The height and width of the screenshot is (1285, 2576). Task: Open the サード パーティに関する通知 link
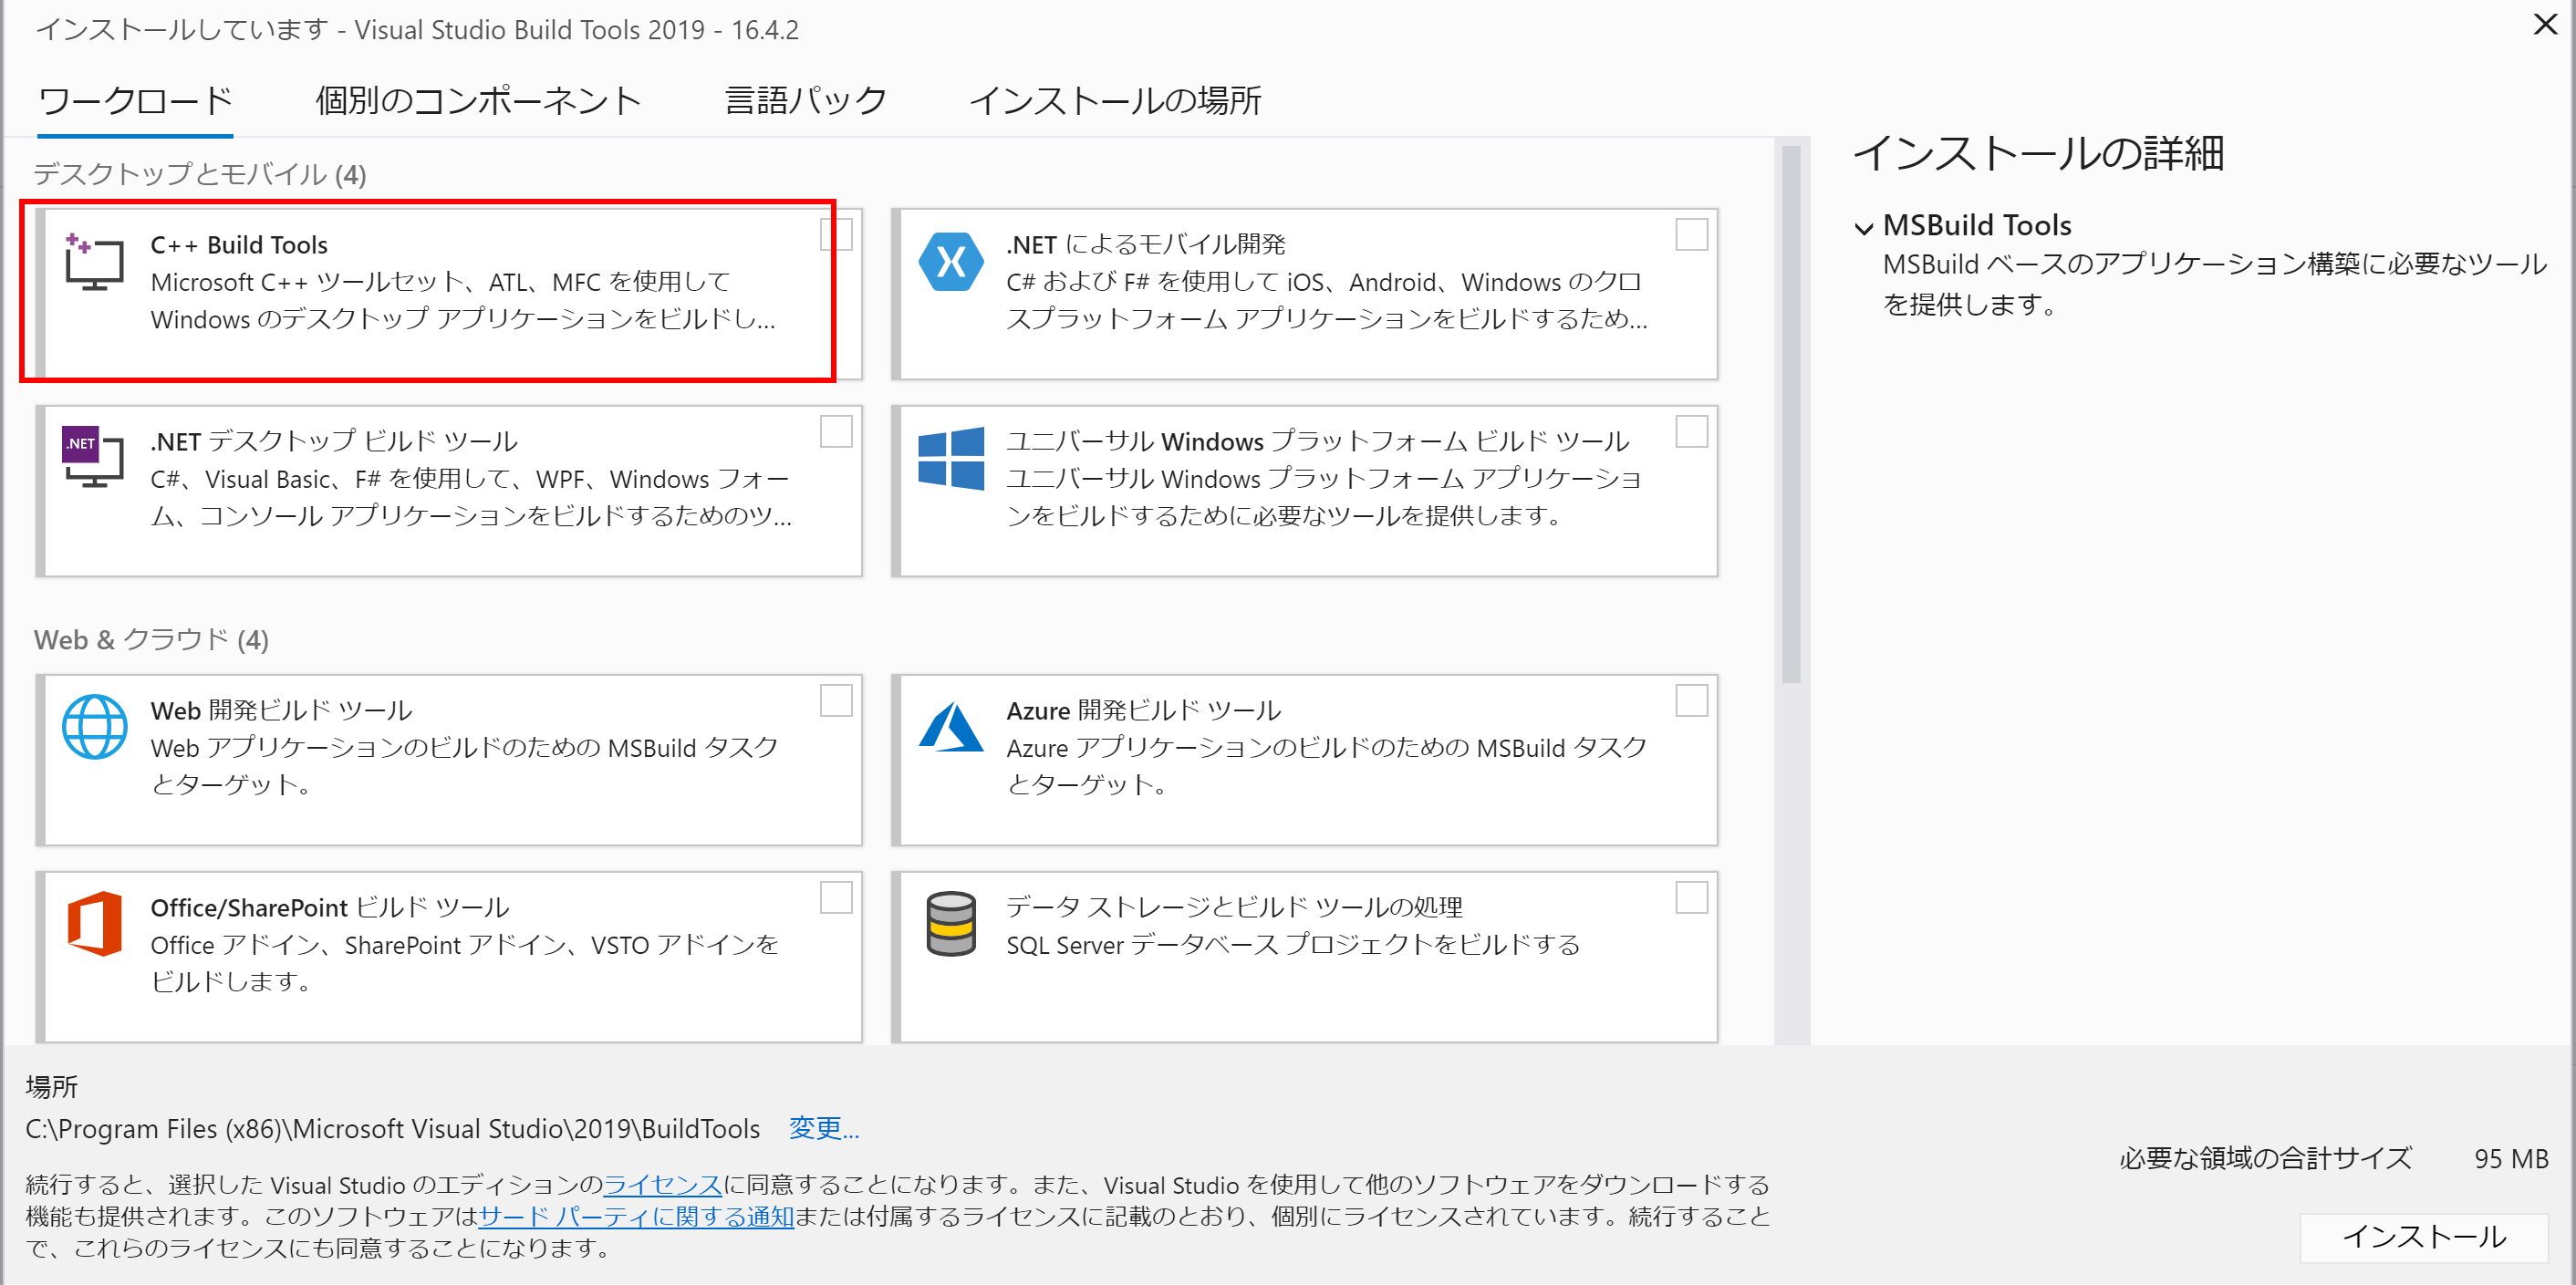pyautogui.click(x=637, y=1217)
